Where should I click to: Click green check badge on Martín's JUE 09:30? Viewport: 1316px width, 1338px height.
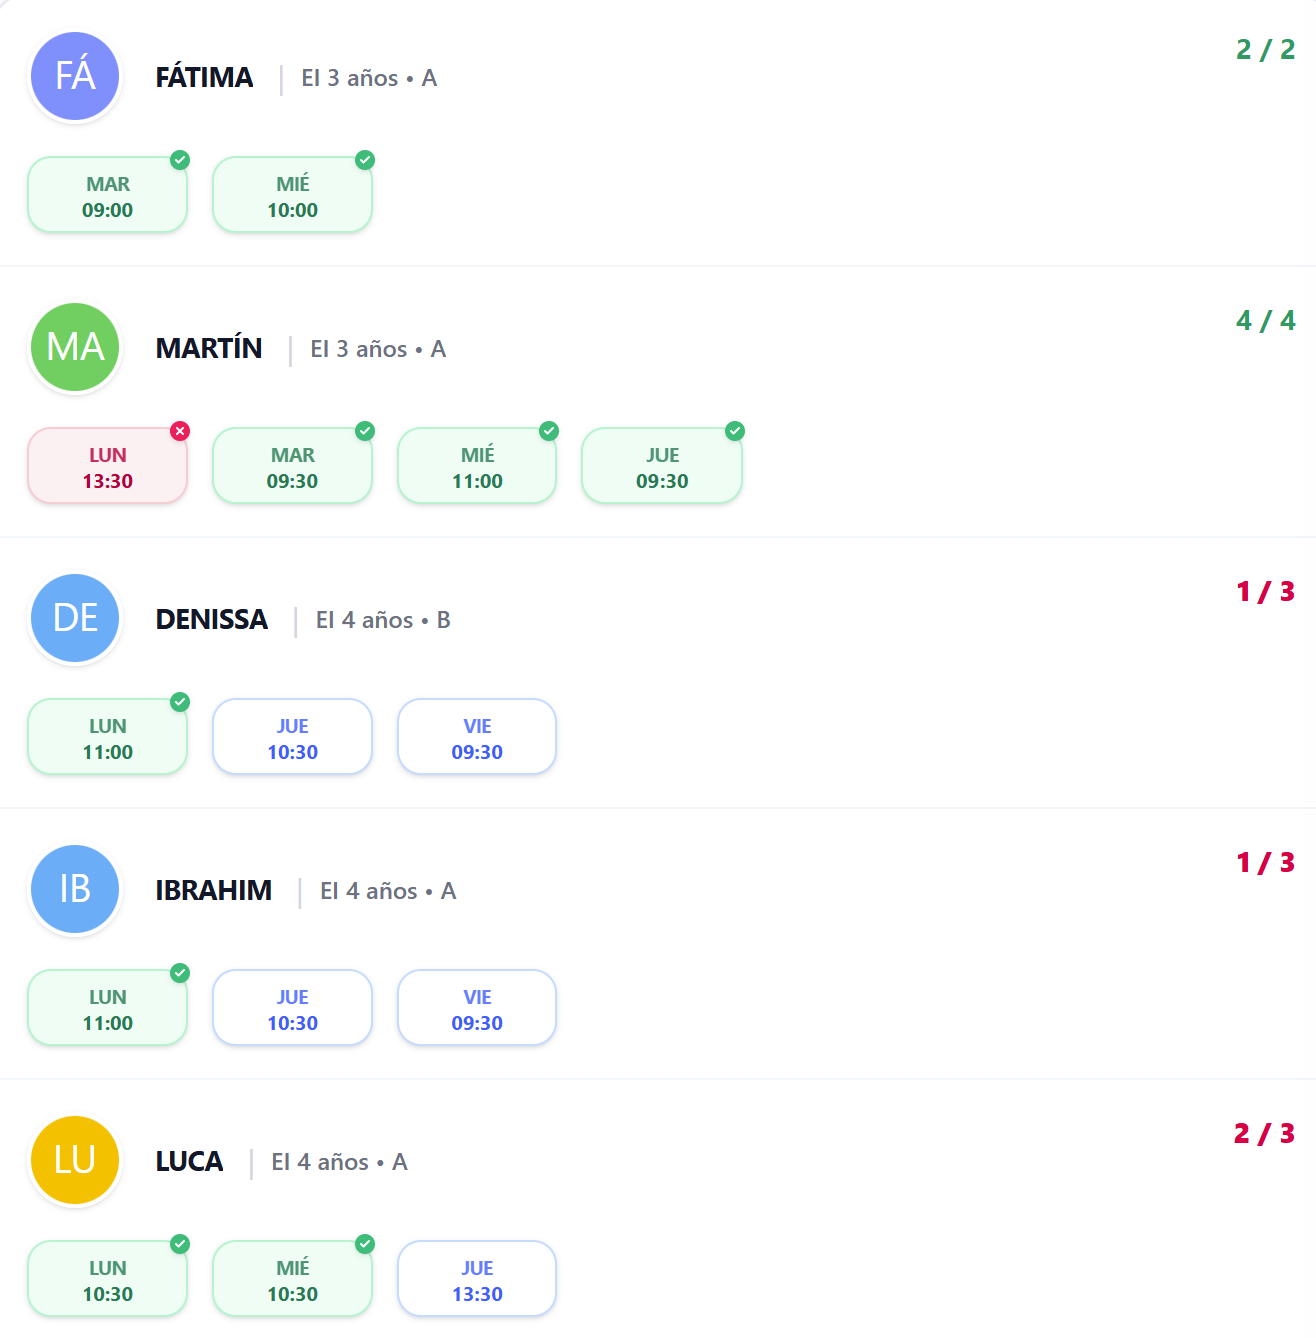(735, 431)
